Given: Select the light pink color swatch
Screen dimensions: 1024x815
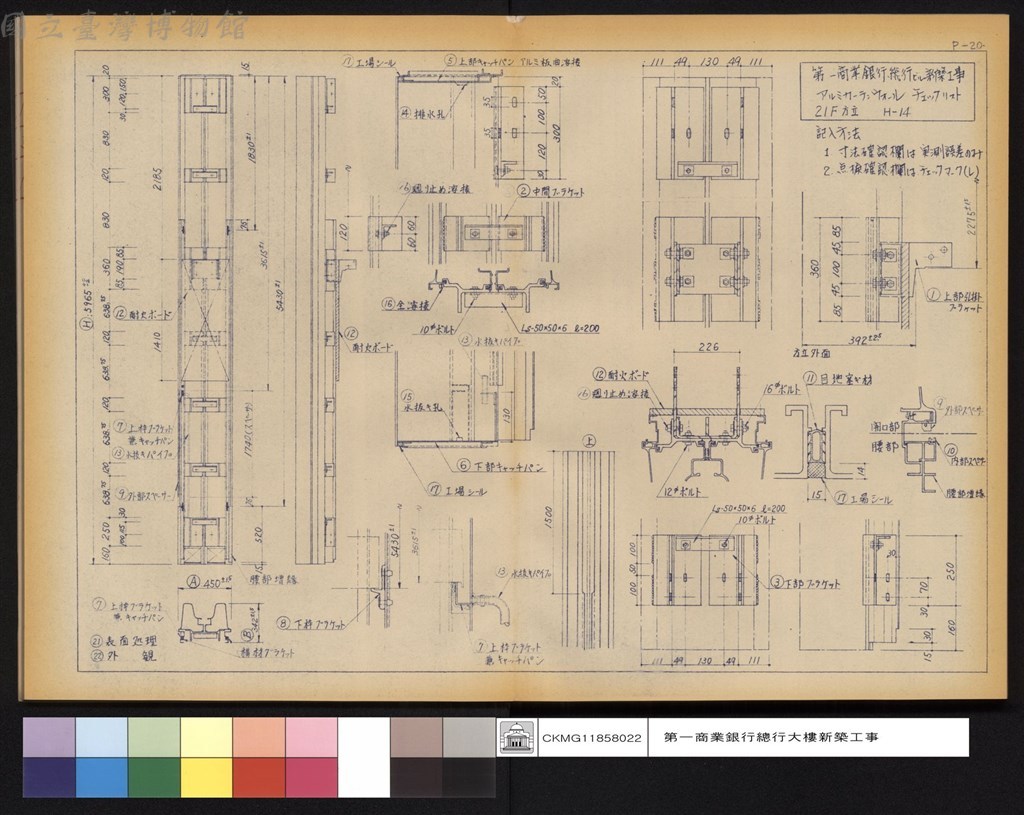Looking at the screenshot, I should [312, 737].
